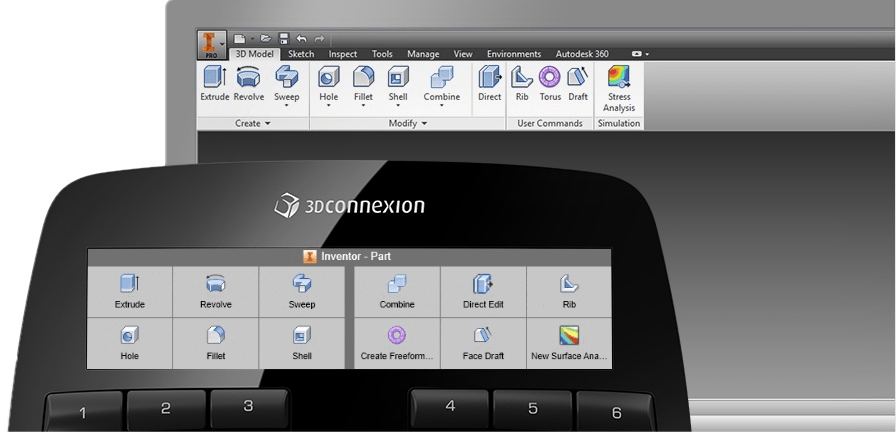This screenshot has height=432, width=896.
Task: Switch to the Sketch tab
Action: [301, 54]
